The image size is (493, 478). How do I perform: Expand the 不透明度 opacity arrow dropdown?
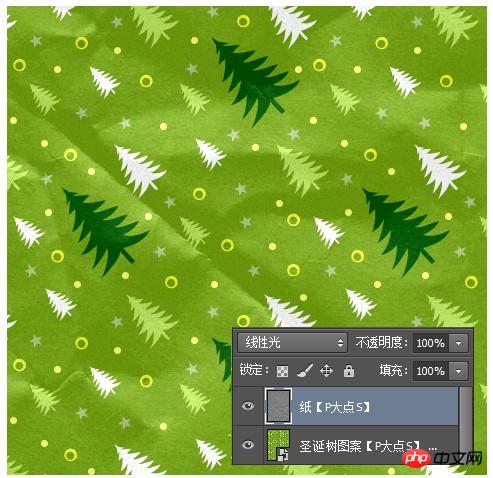pyautogui.click(x=459, y=343)
